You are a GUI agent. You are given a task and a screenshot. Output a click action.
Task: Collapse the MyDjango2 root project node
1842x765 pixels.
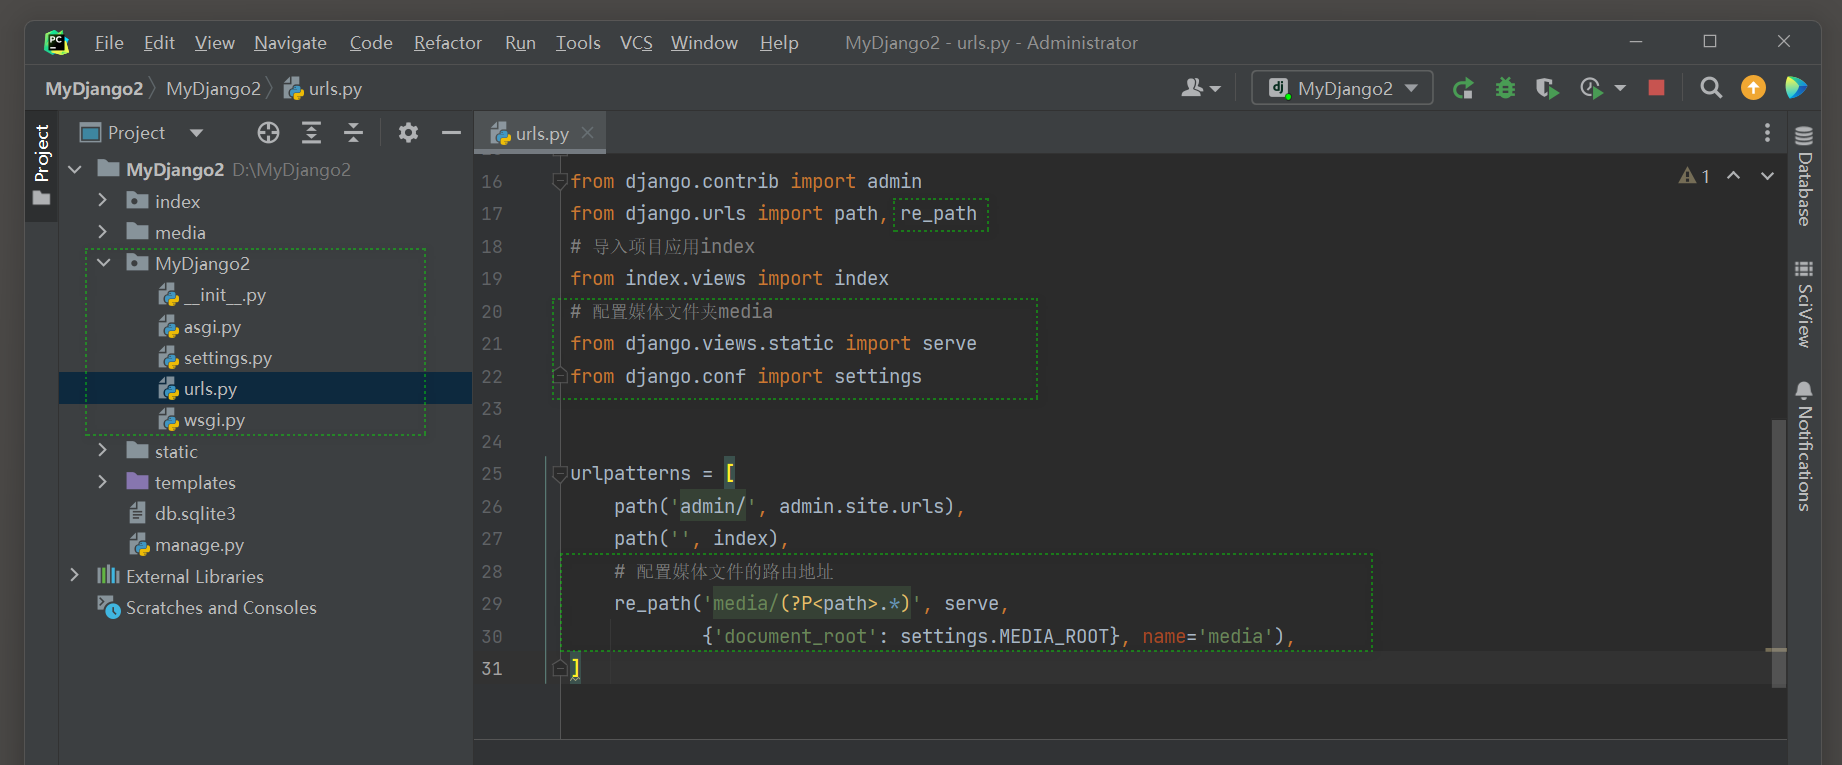click(75, 170)
